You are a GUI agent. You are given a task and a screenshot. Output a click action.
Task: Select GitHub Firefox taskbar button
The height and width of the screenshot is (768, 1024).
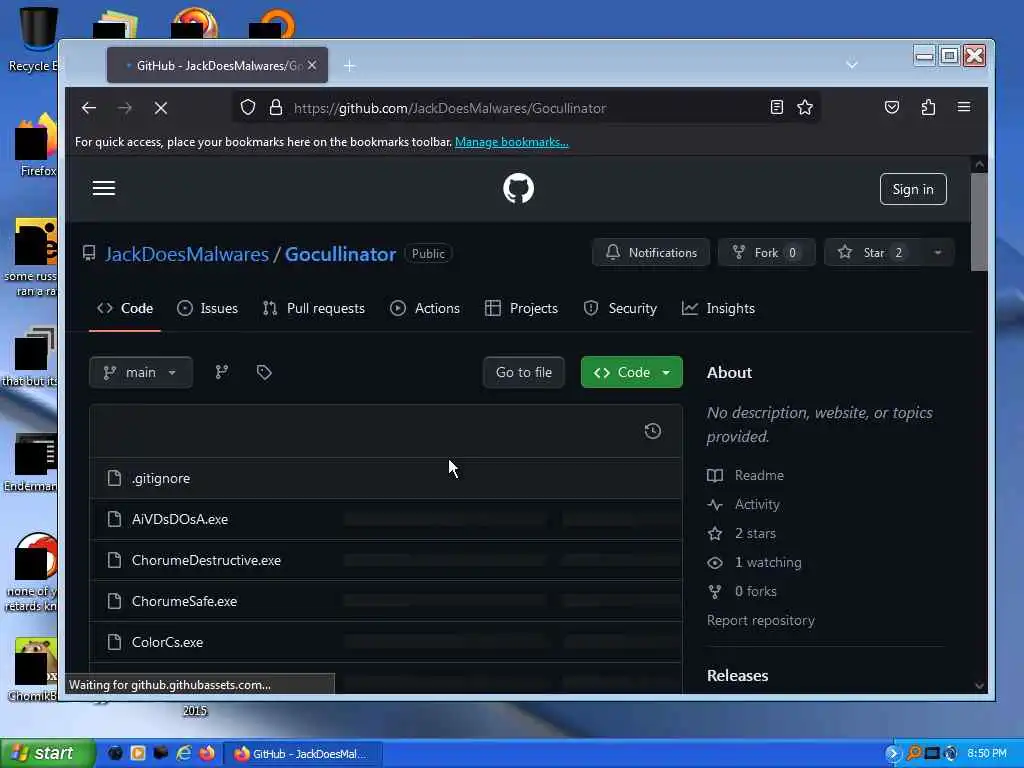click(302, 754)
